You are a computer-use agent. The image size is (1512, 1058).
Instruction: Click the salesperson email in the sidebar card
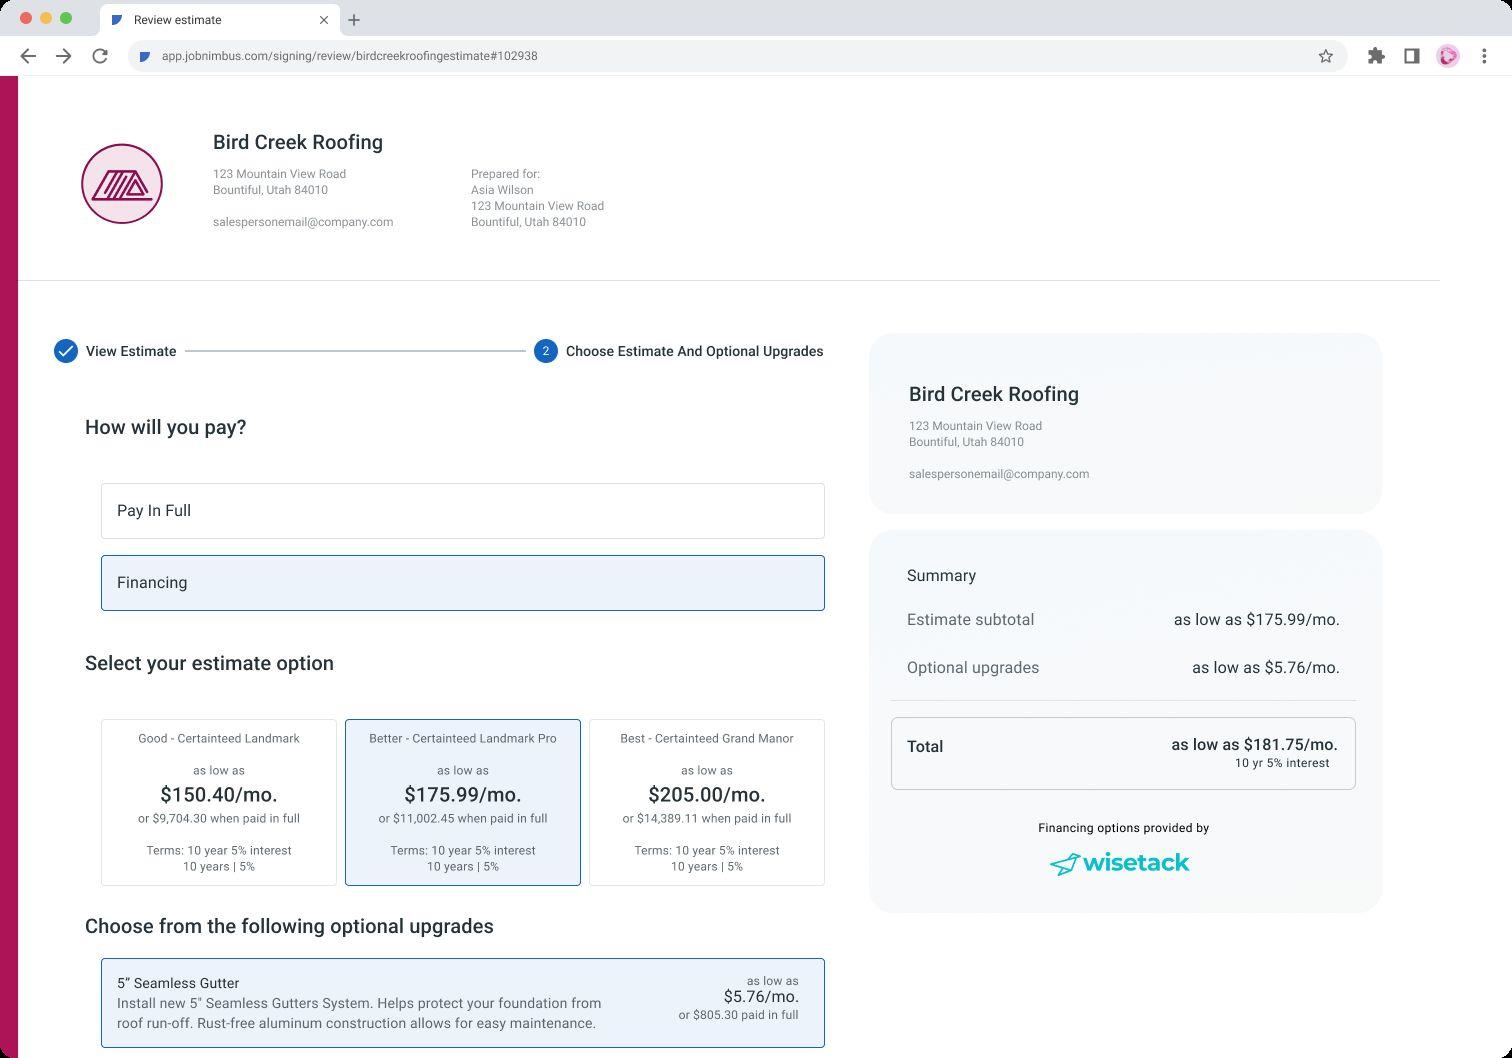point(999,474)
